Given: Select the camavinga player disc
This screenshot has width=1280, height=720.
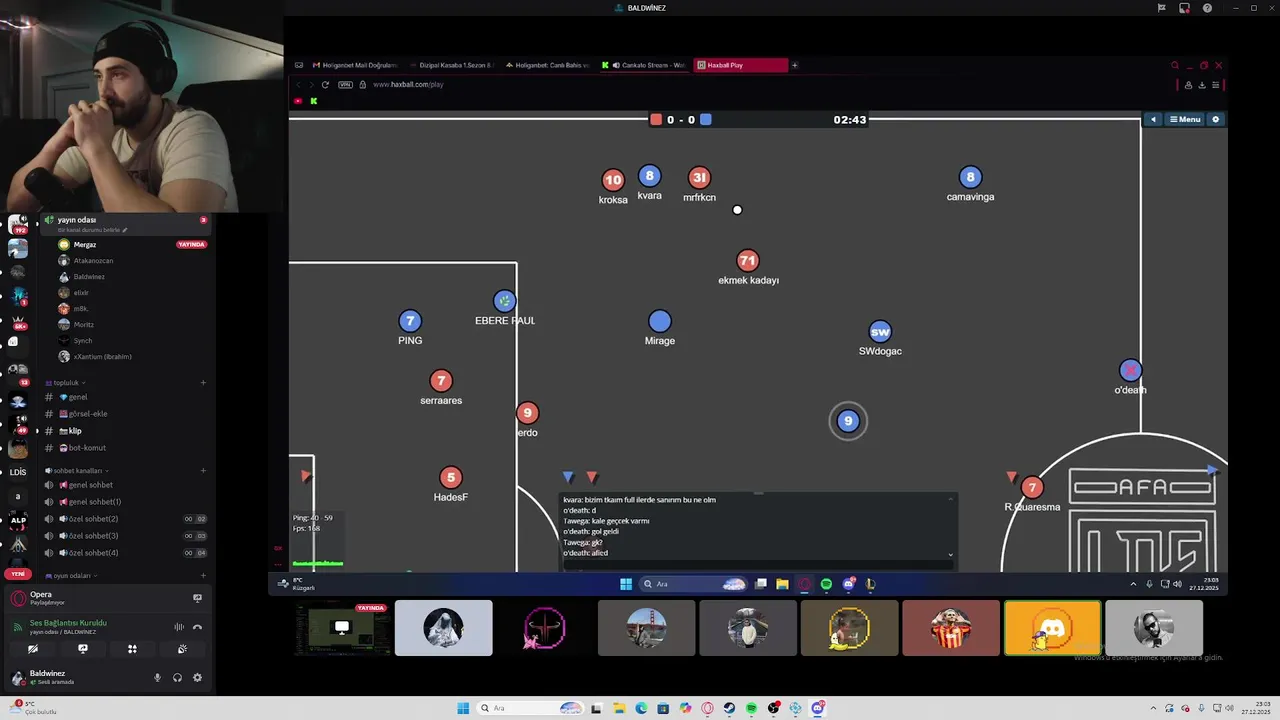Looking at the screenshot, I should tap(969, 177).
